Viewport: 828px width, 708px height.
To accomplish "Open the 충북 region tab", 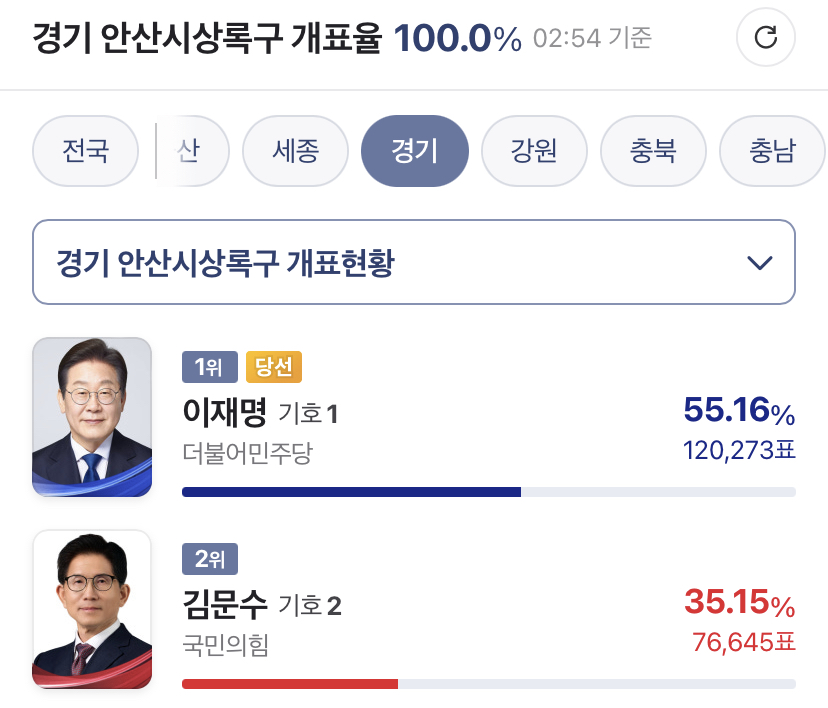I will [x=653, y=152].
